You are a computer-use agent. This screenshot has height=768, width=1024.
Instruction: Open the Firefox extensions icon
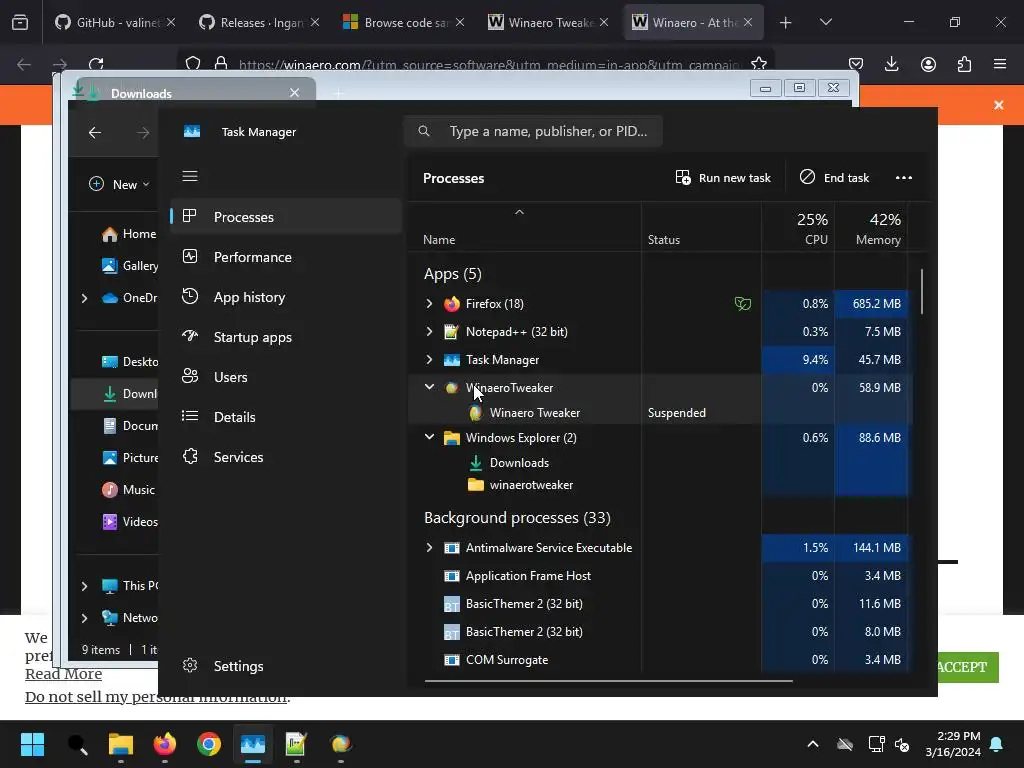pyautogui.click(x=964, y=64)
